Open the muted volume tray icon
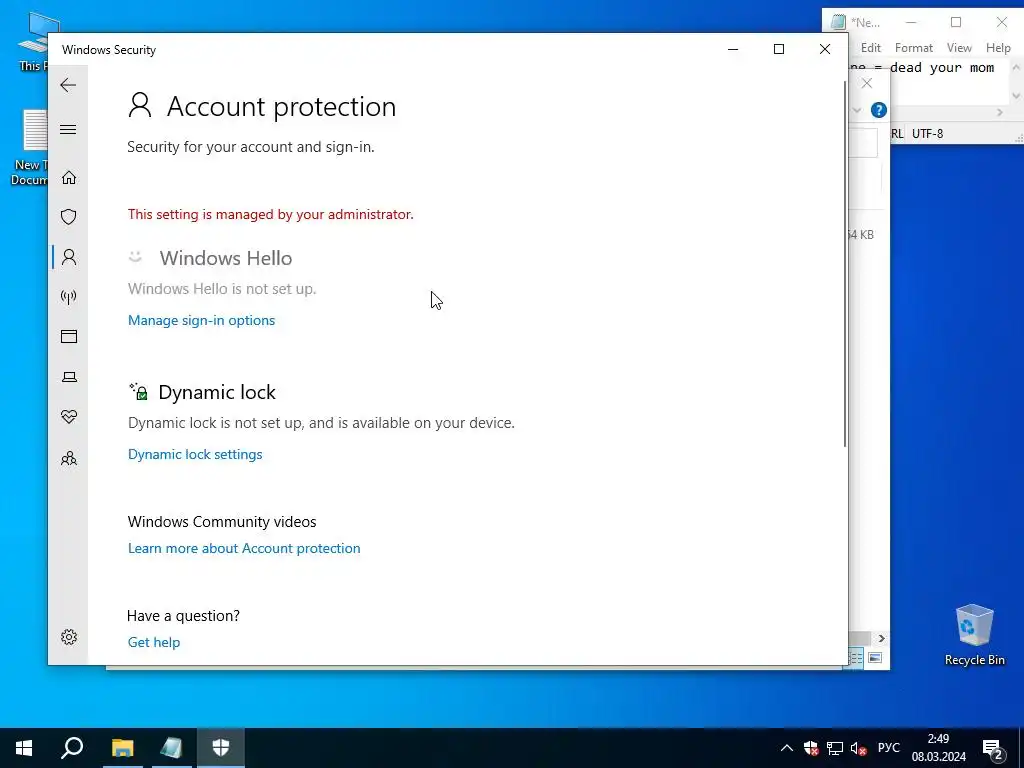 coord(858,748)
